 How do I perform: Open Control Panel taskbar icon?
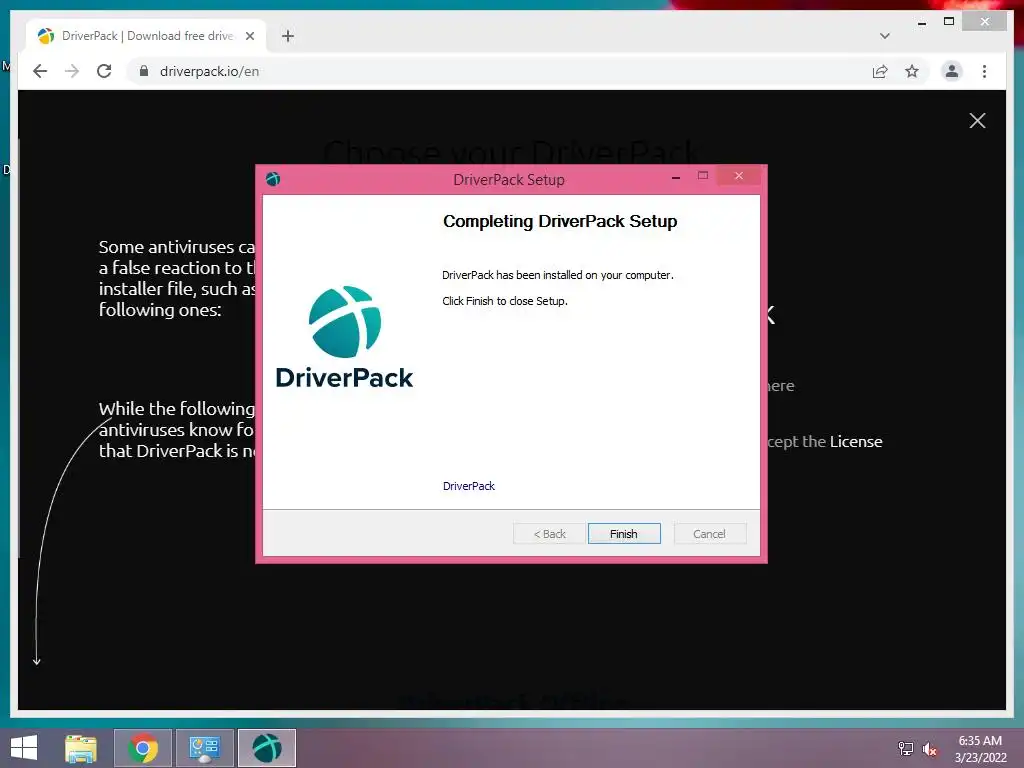(204, 748)
